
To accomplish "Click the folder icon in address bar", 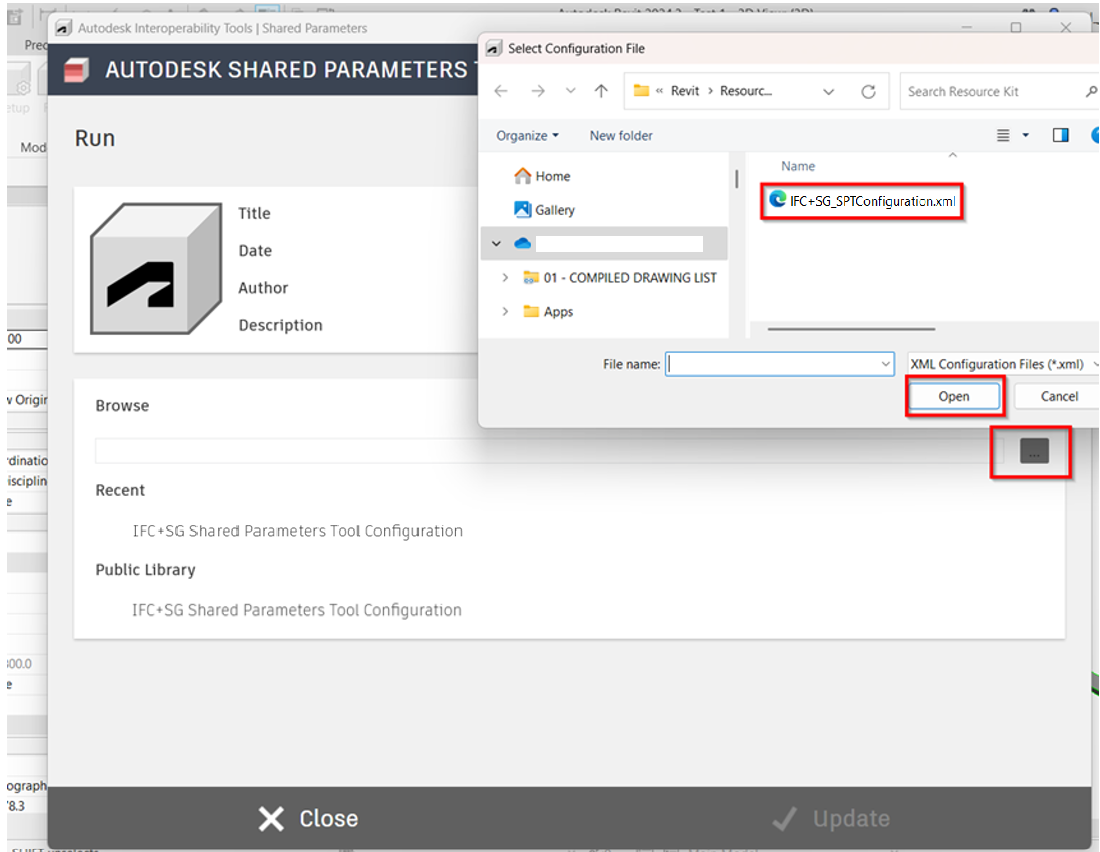I will coord(641,91).
